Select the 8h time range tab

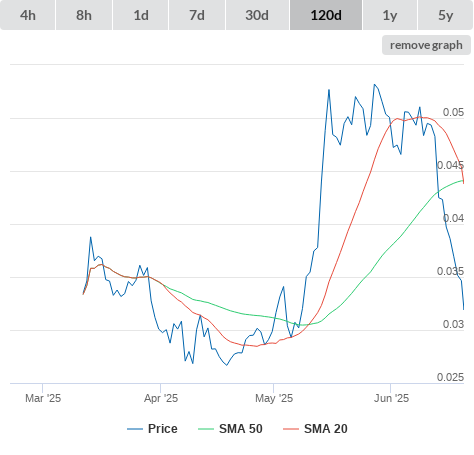84,15
